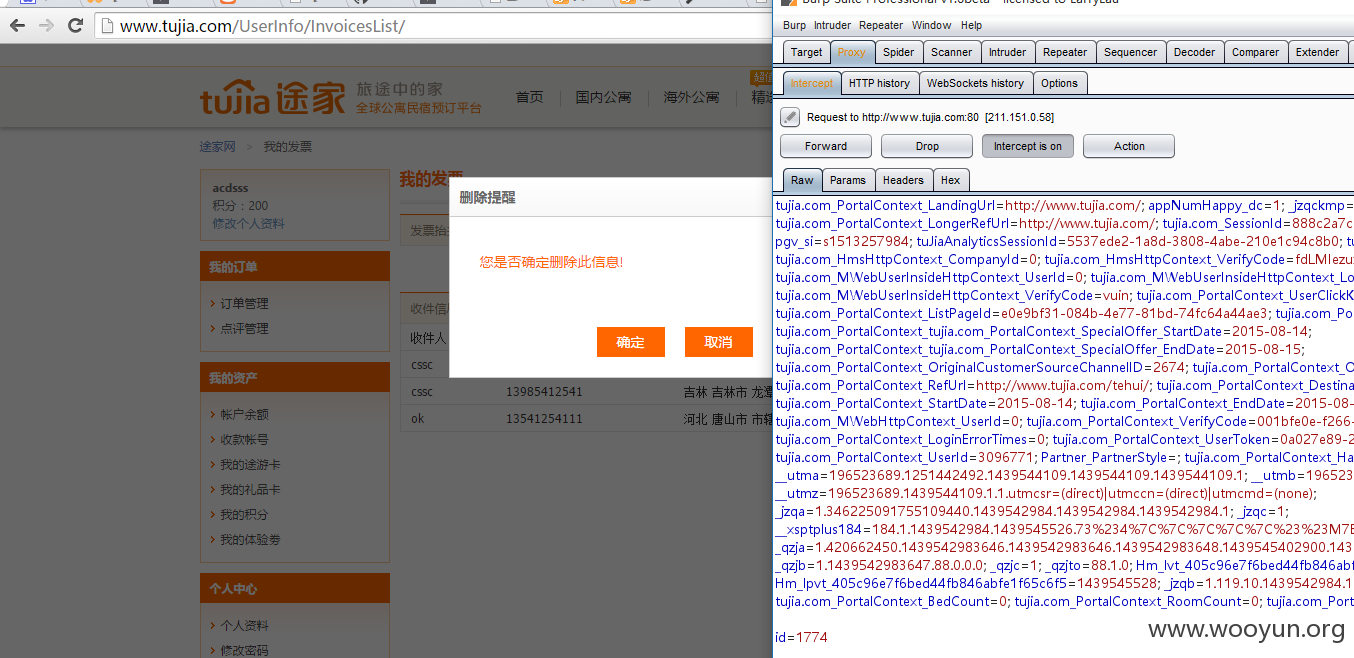Switch to the Scanner tab
1354x658 pixels.
click(951, 52)
